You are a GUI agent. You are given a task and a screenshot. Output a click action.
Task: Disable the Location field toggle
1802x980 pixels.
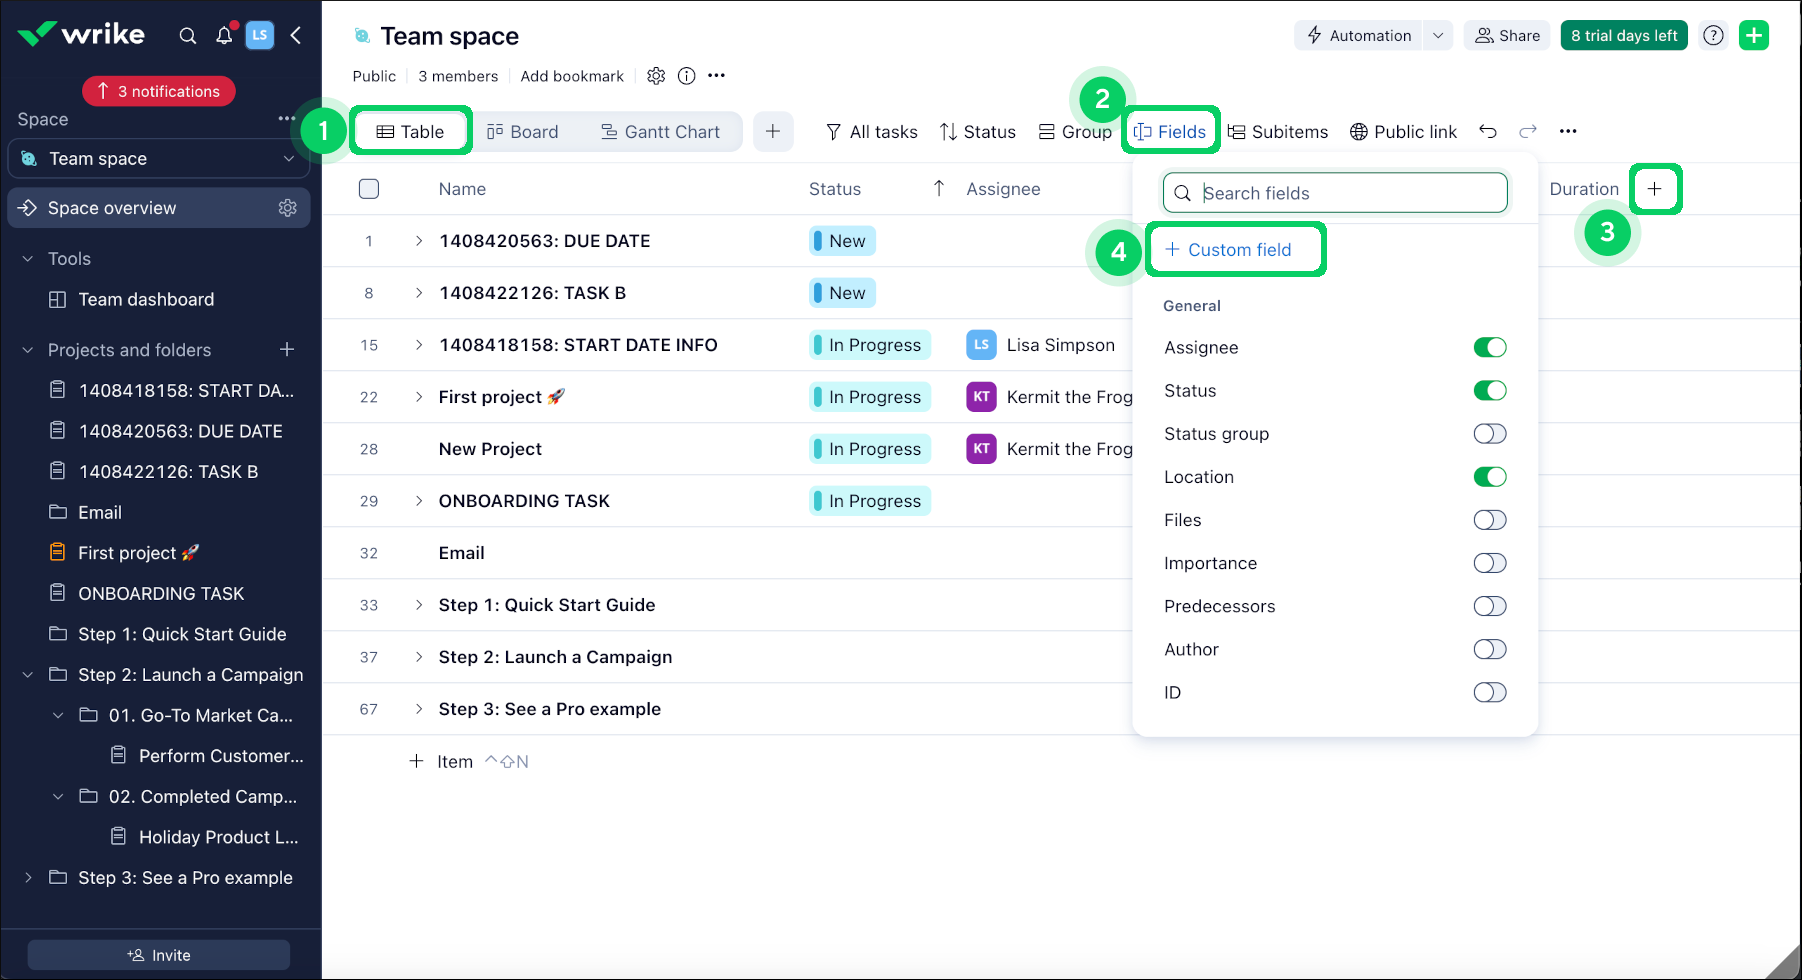[x=1489, y=477]
